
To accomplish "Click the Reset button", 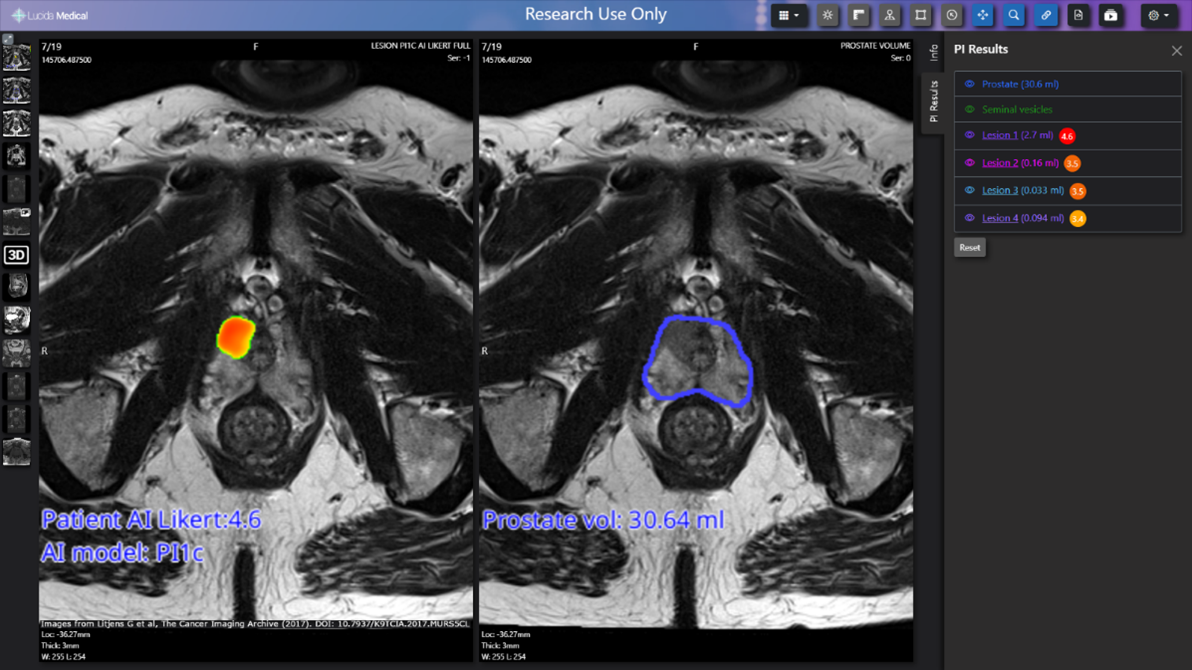I will click(969, 247).
